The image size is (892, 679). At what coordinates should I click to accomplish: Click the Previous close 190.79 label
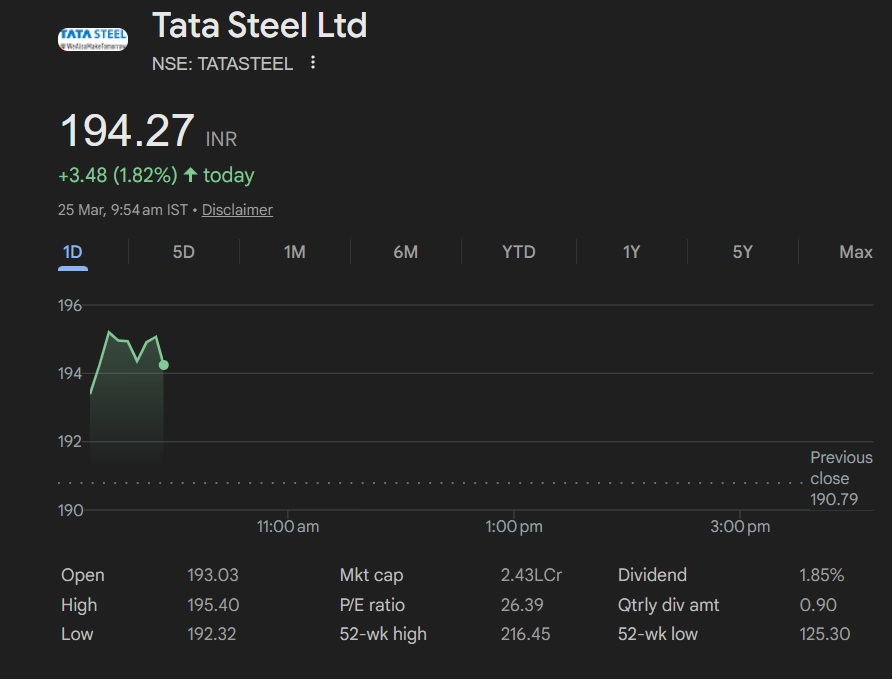click(840, 478)
